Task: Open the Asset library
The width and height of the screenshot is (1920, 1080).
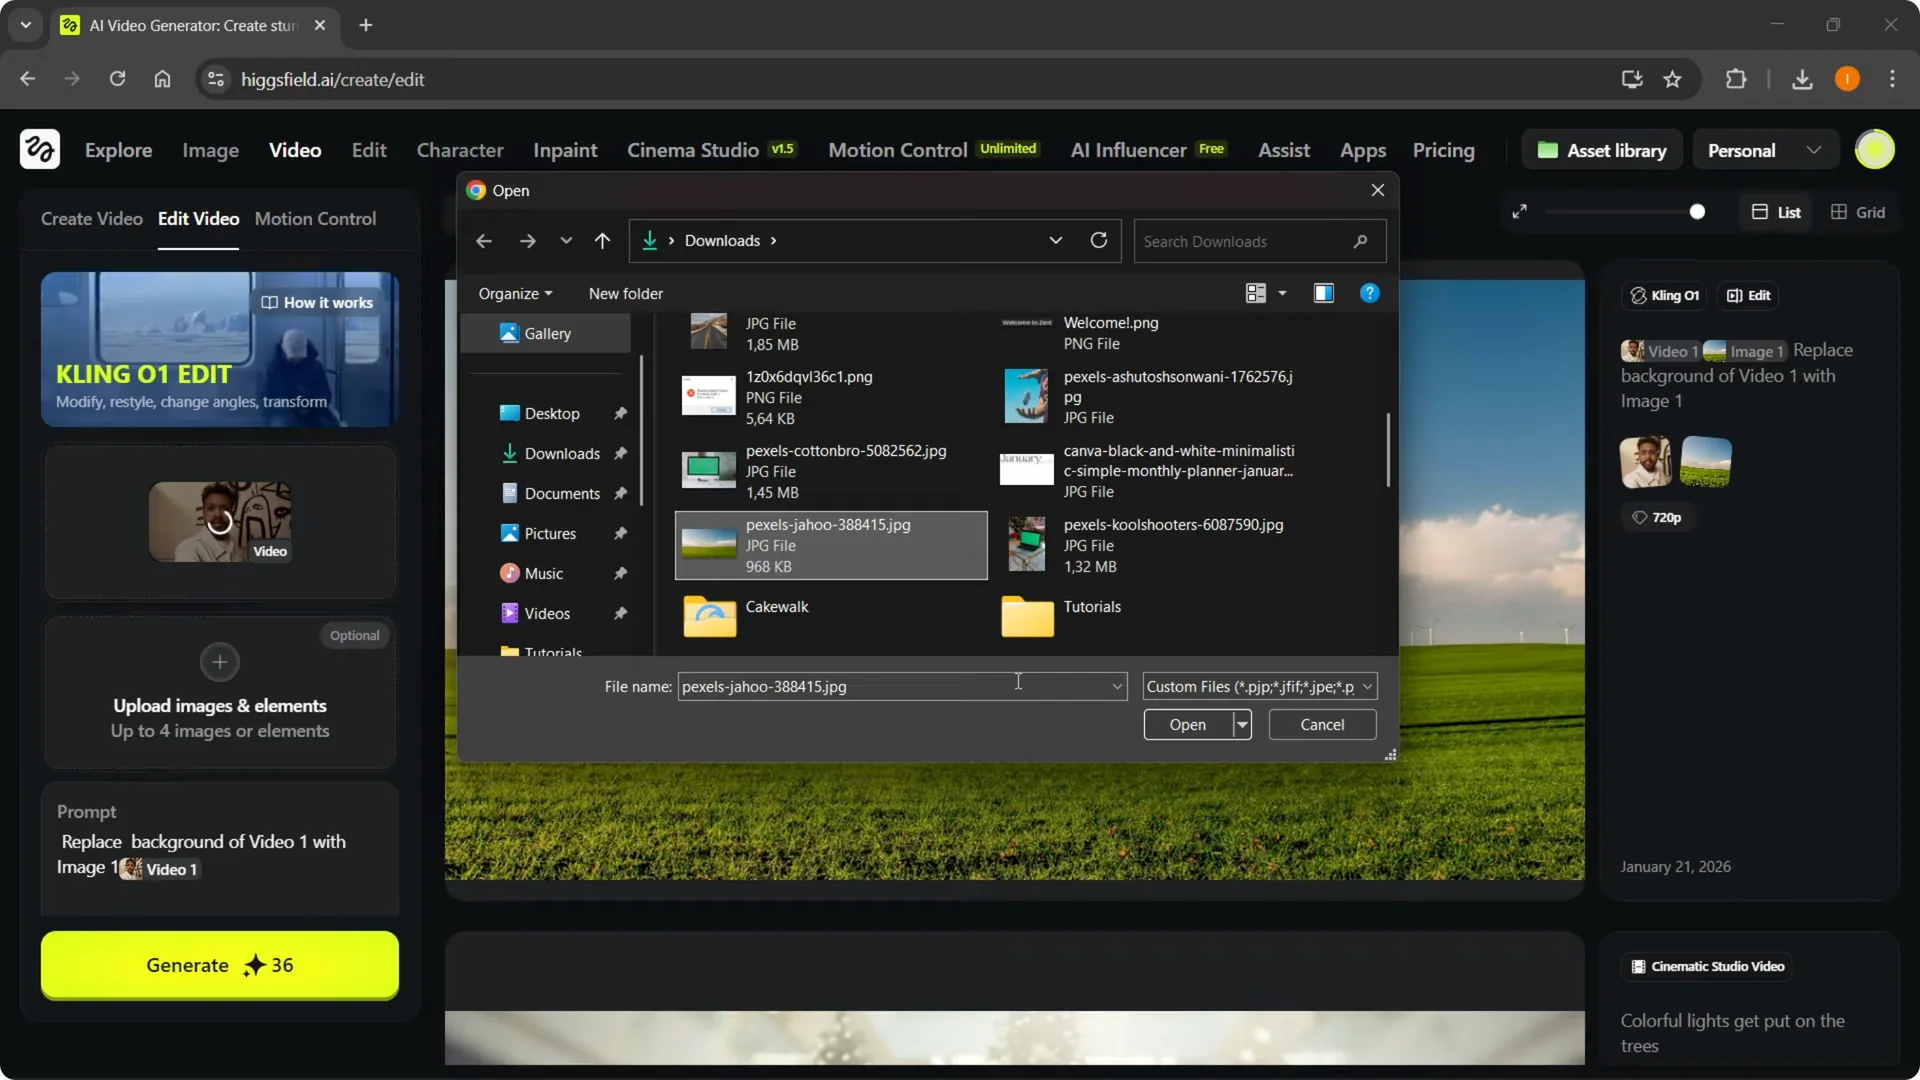Action: click(x=1600, y=149)
